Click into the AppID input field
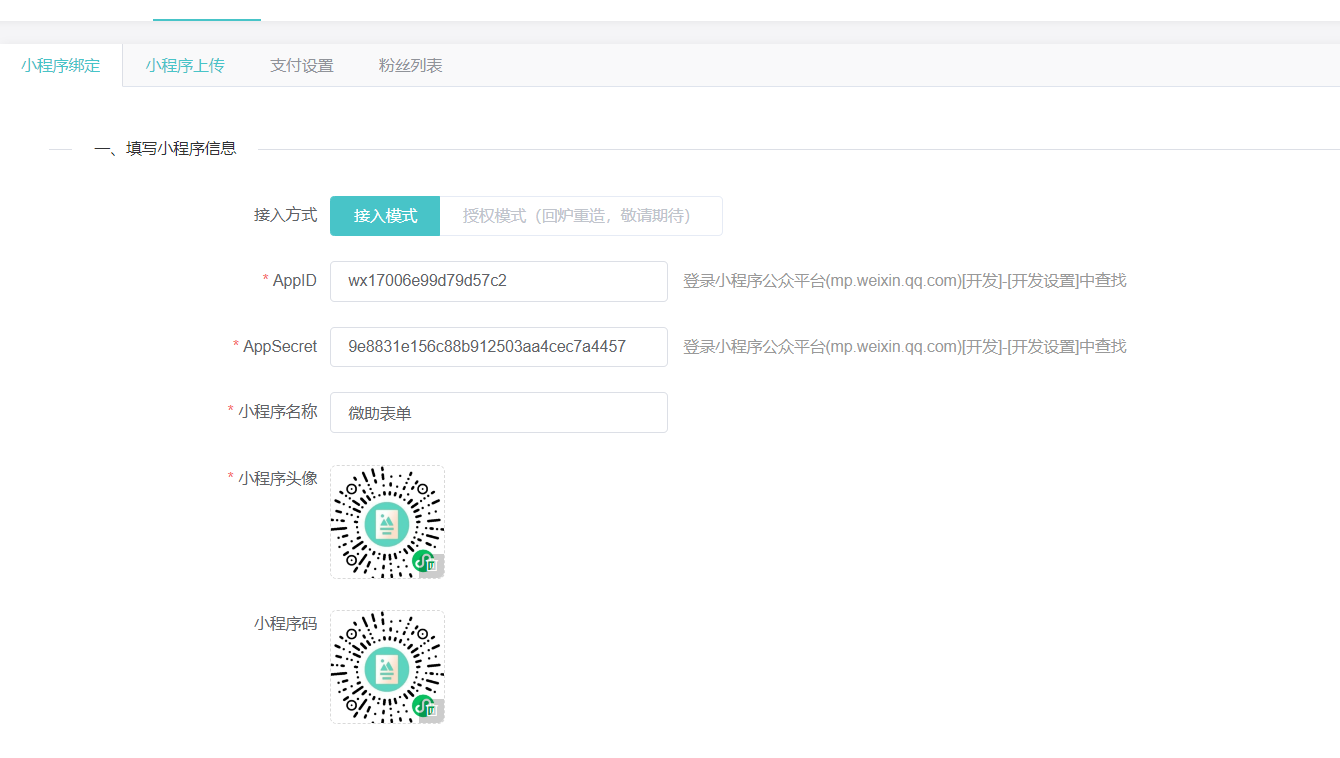1340x758 pixels. point(498,281)
